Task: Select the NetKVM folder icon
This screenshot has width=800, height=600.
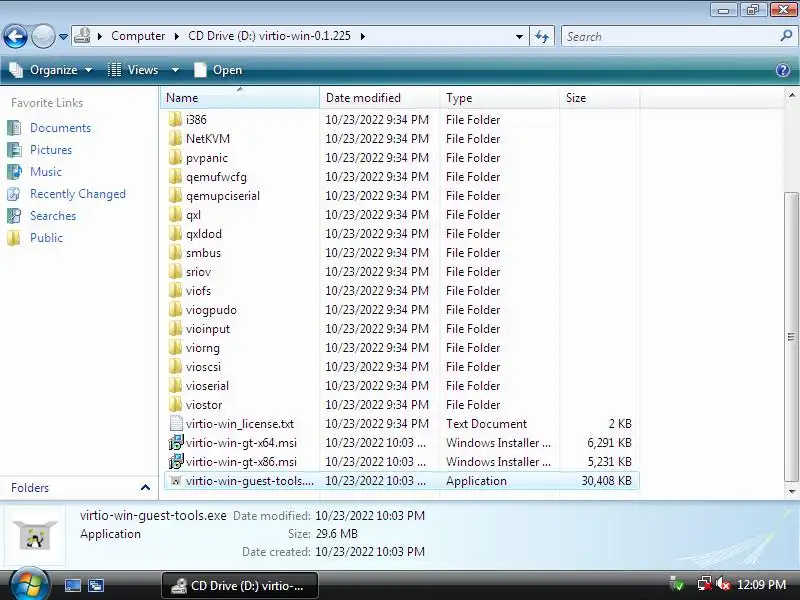Action: point(175,138)
